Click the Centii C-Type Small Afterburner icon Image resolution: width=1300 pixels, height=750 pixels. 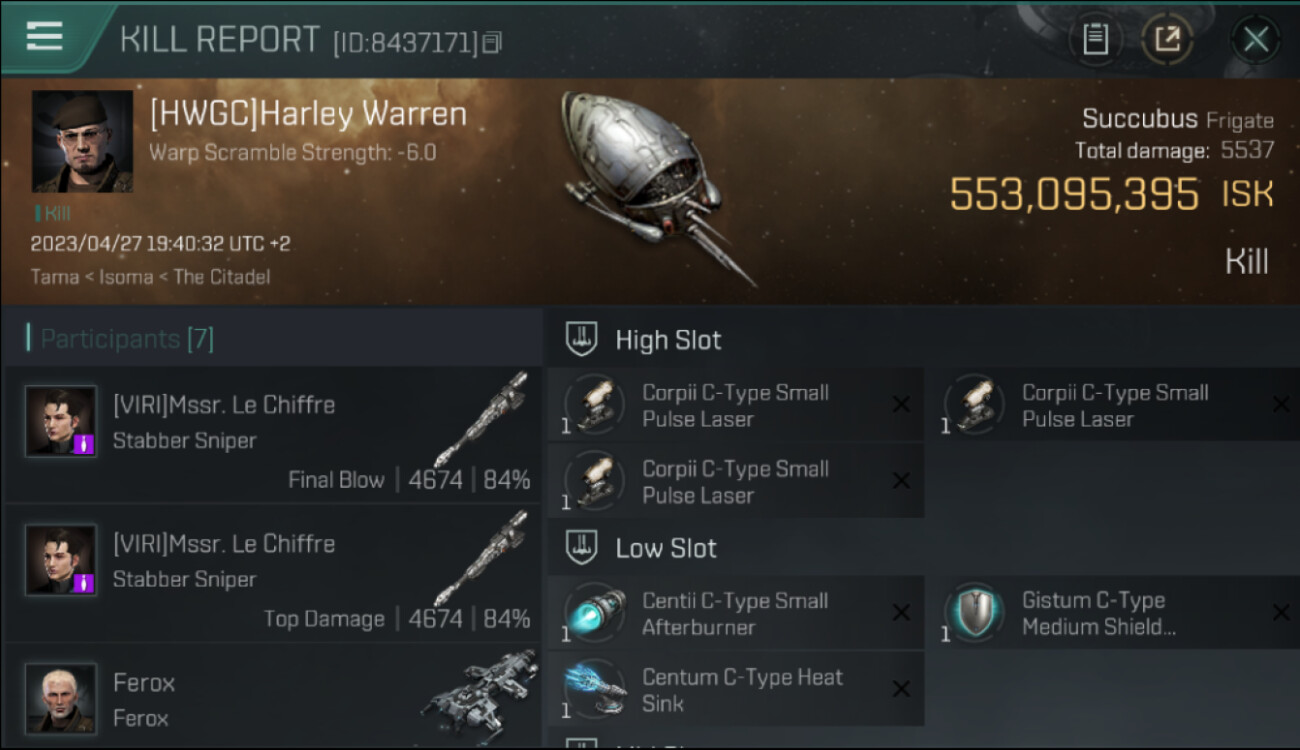pyautogui.click(x=594, y=613)
